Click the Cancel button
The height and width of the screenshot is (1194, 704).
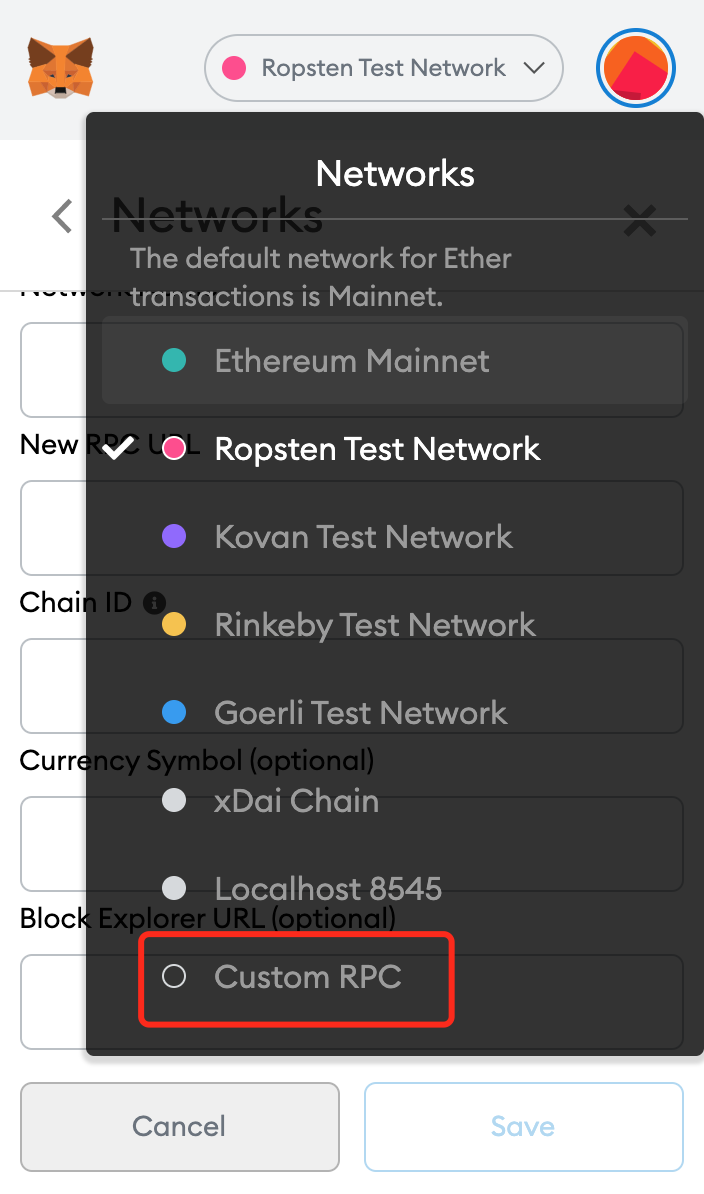pyautogui.click(x=180, y=1126)
